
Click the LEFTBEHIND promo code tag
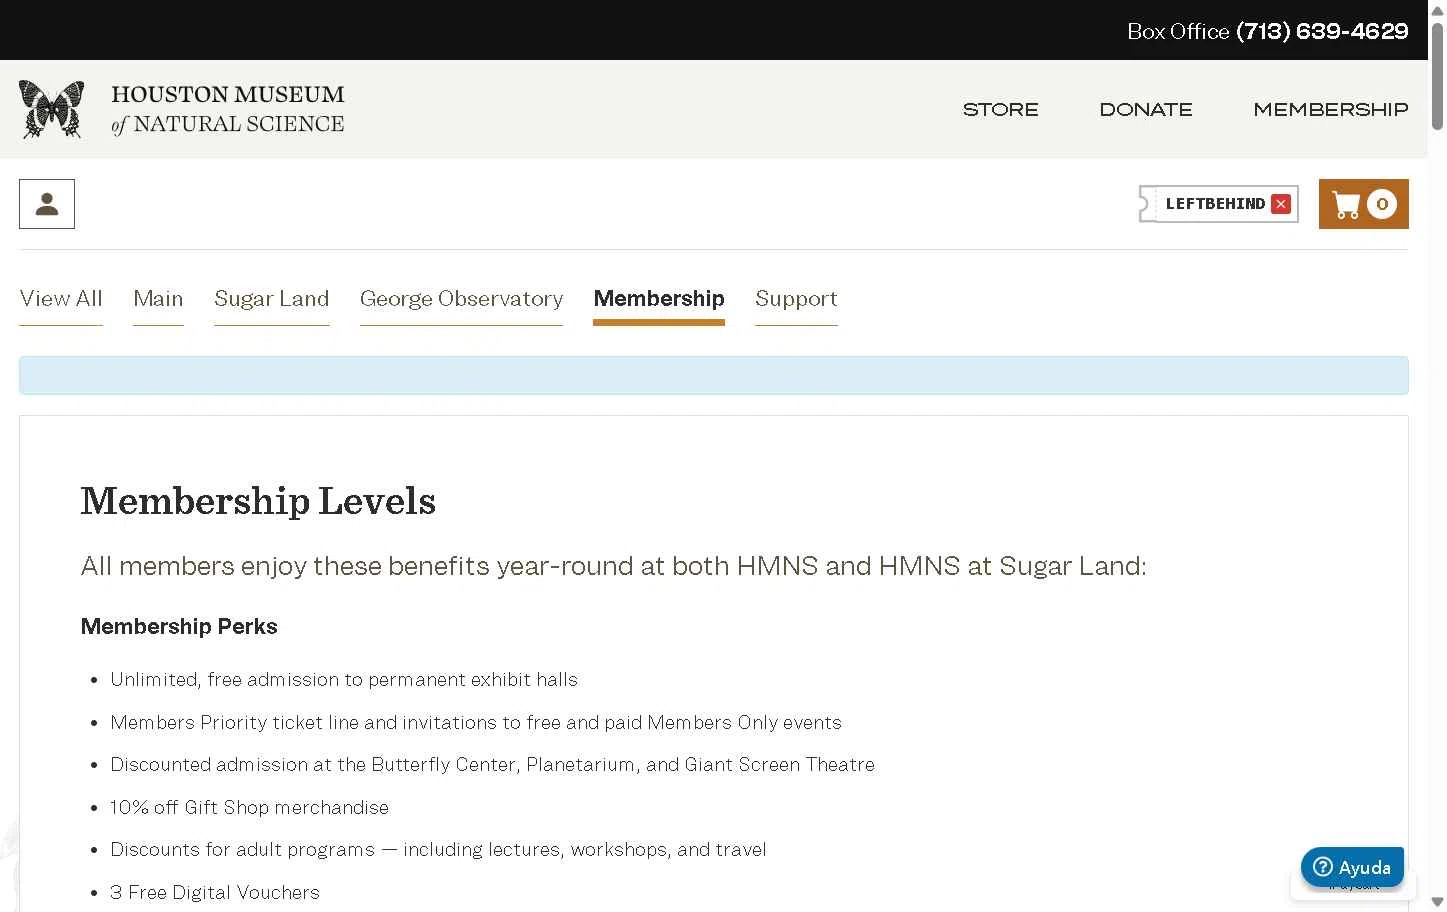click(x=1214, y=204)
